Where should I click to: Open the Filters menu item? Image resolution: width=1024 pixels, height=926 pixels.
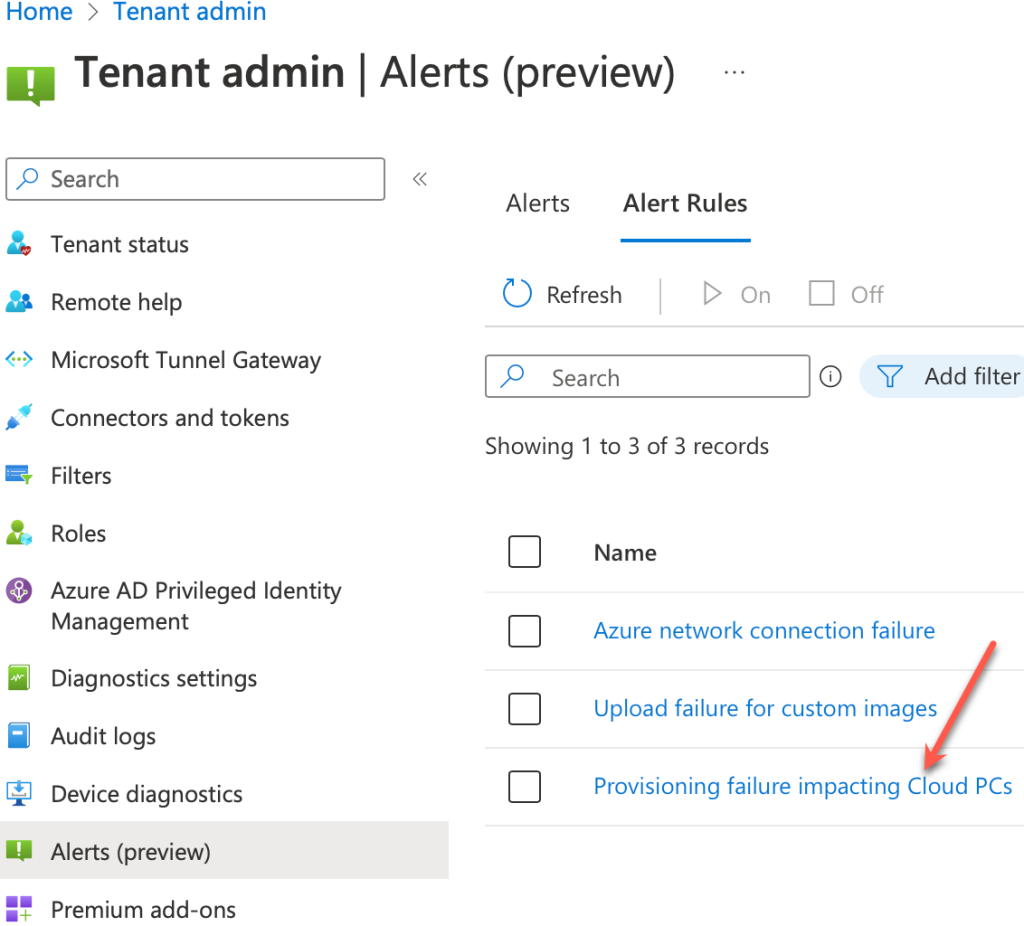point(81,475)
